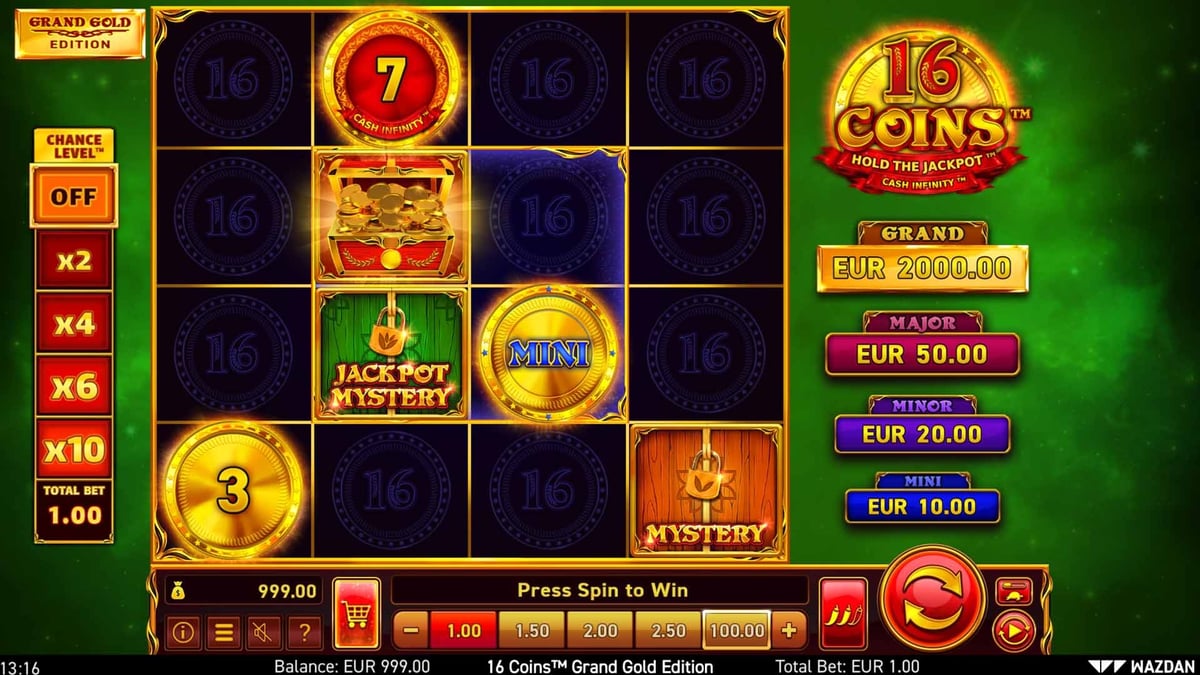Click the MINI gold coin symbol

coord(549,353)
